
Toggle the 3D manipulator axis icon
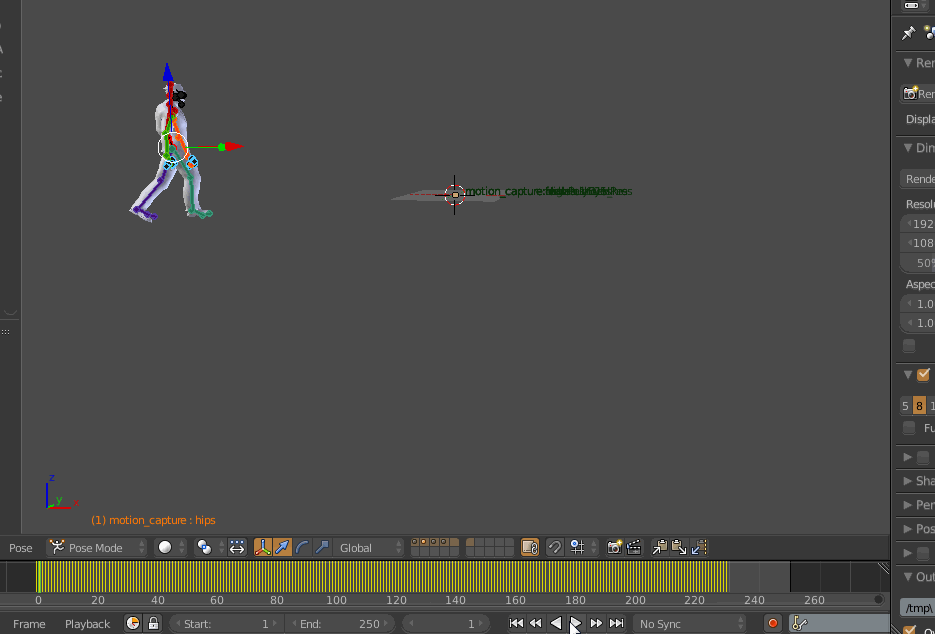263,548
